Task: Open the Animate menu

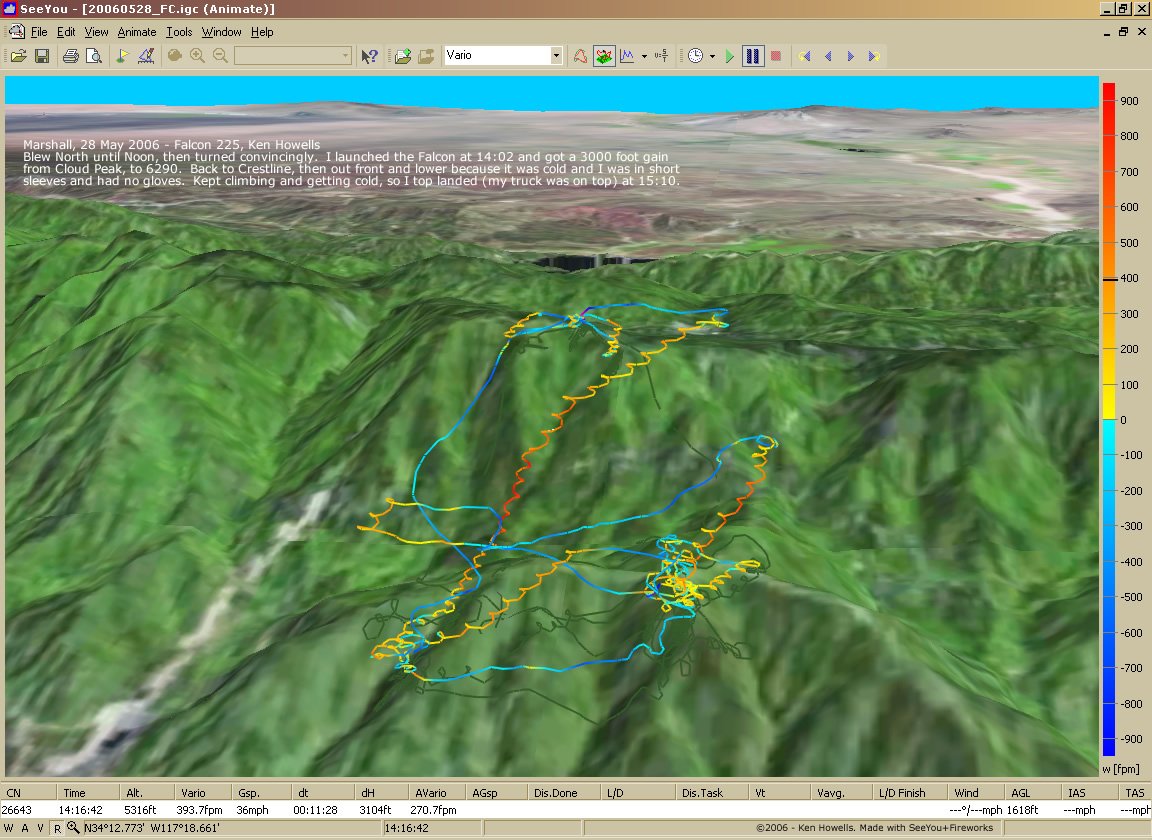Action: [137, 32]
